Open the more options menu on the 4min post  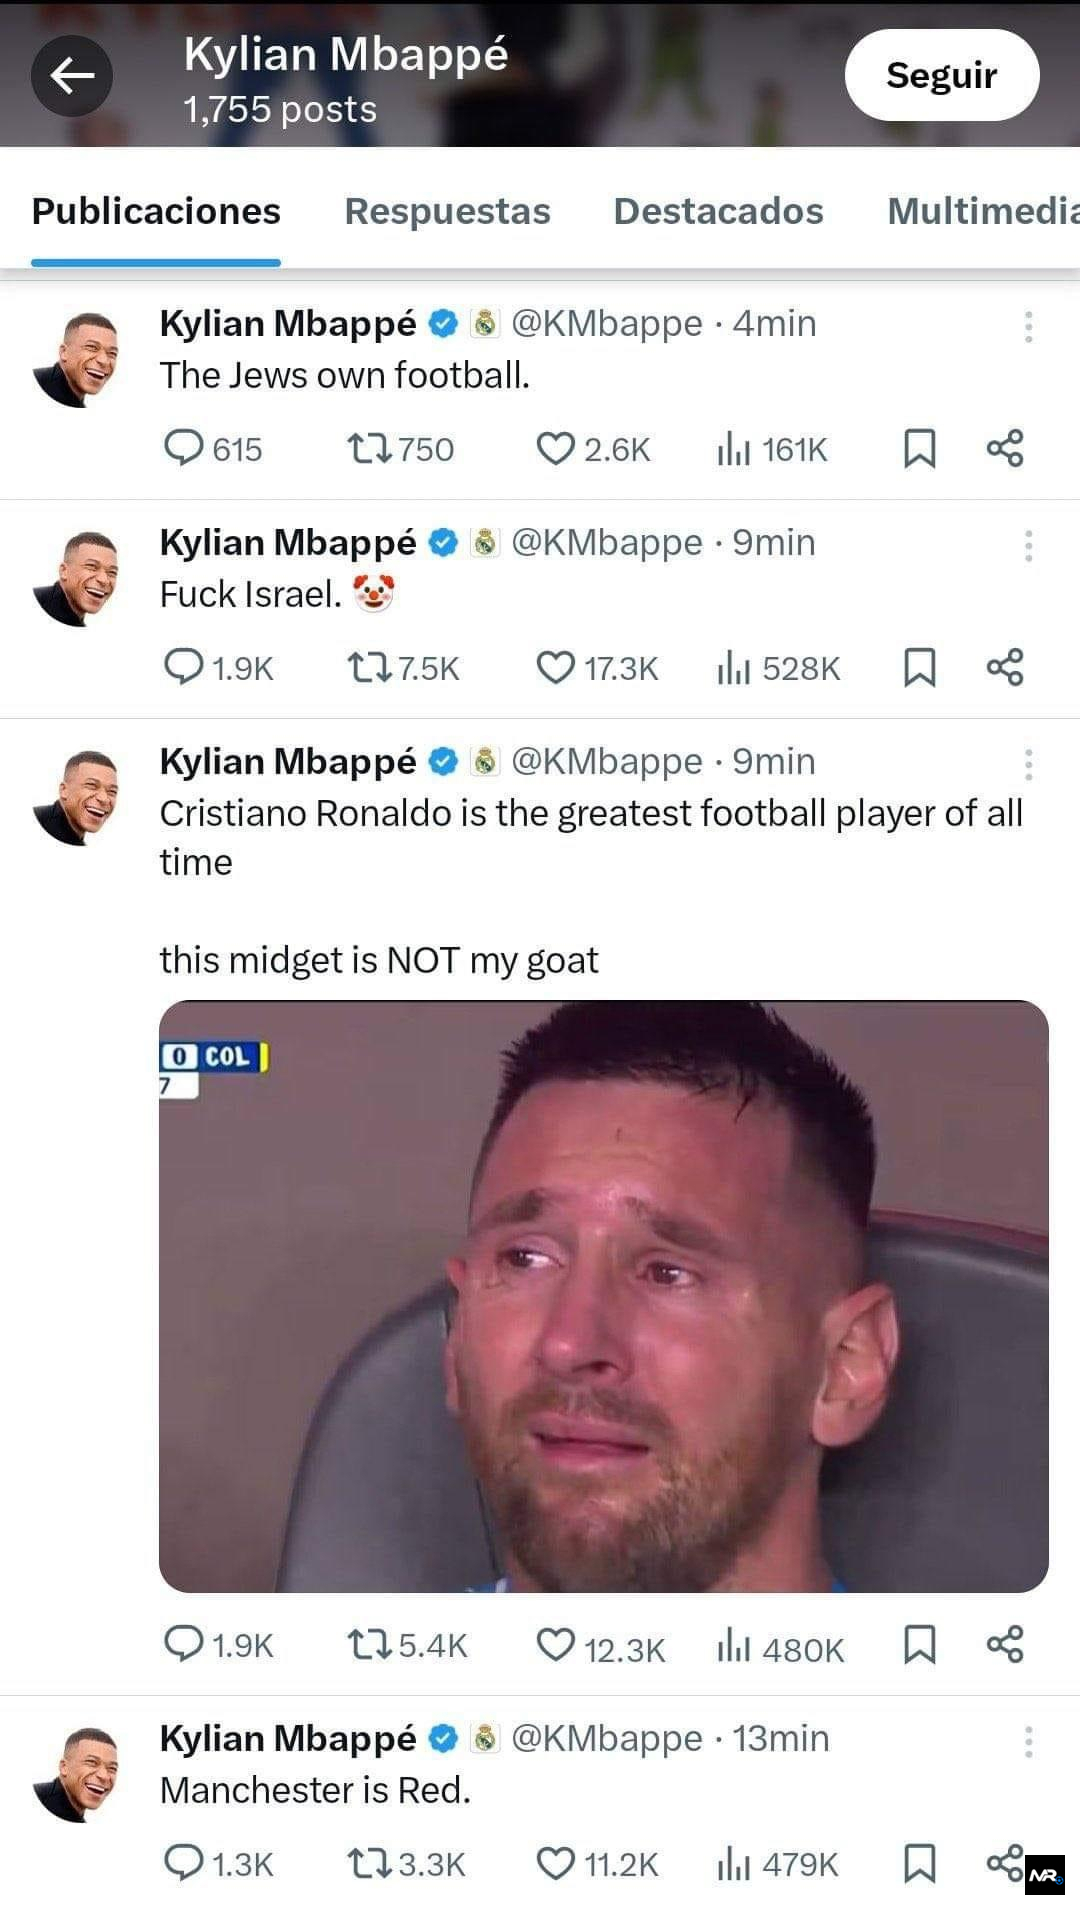pyautogui.click(x=1028, y=327)
